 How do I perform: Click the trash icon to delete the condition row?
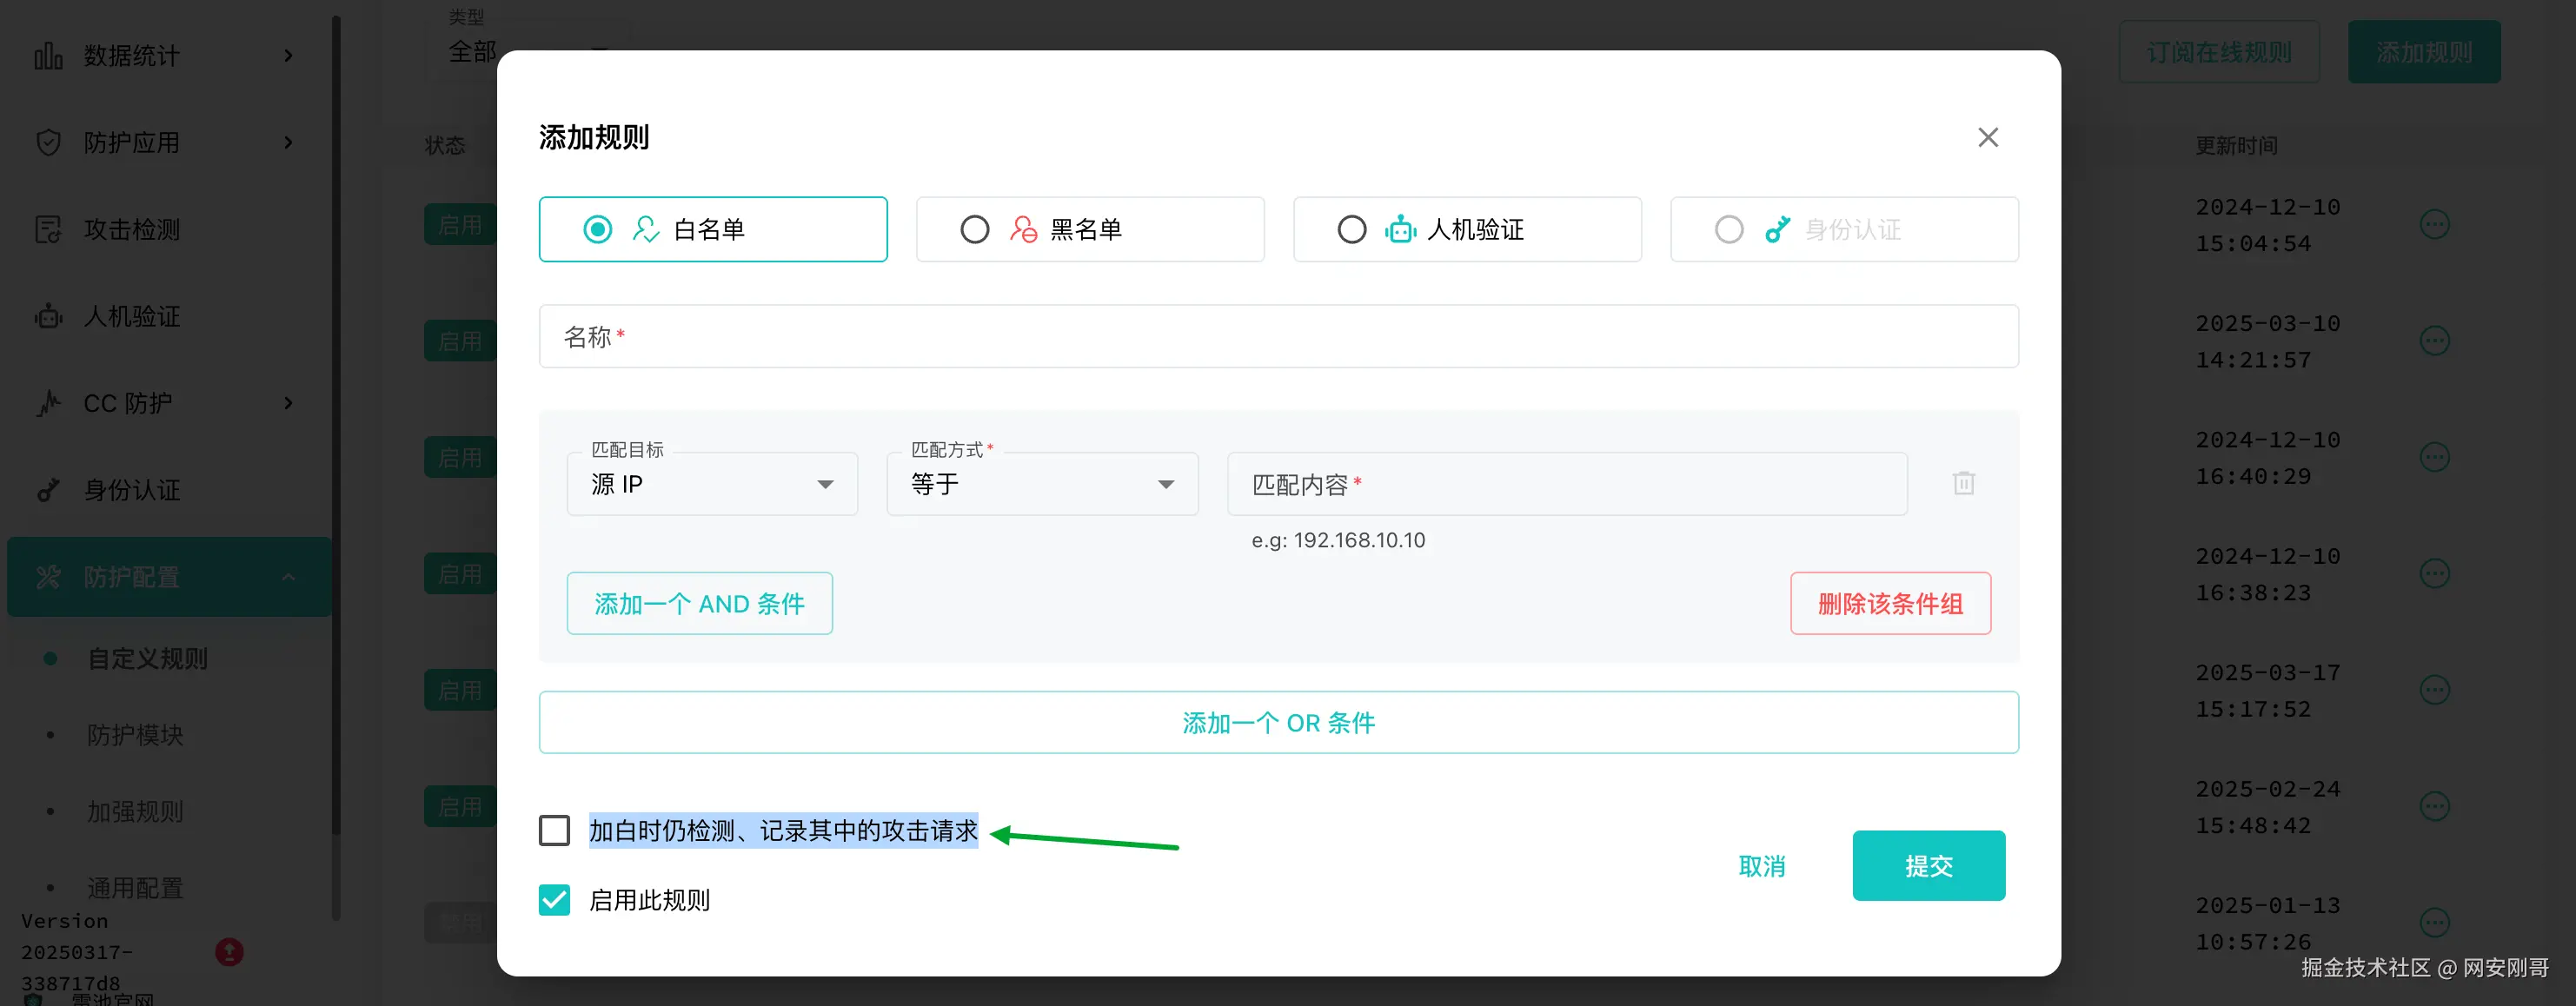pos(1963,484)
